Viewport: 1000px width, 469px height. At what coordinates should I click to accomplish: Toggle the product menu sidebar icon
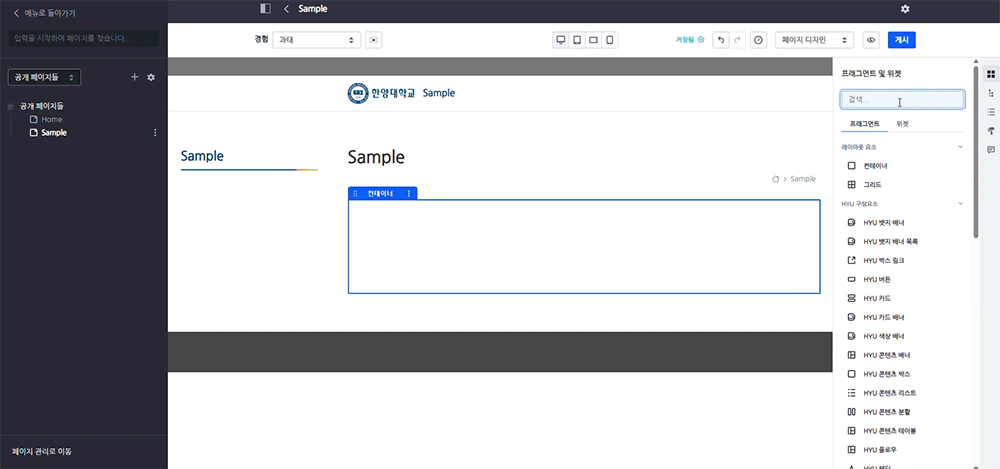pyautogui.click(x=265, y=9)
